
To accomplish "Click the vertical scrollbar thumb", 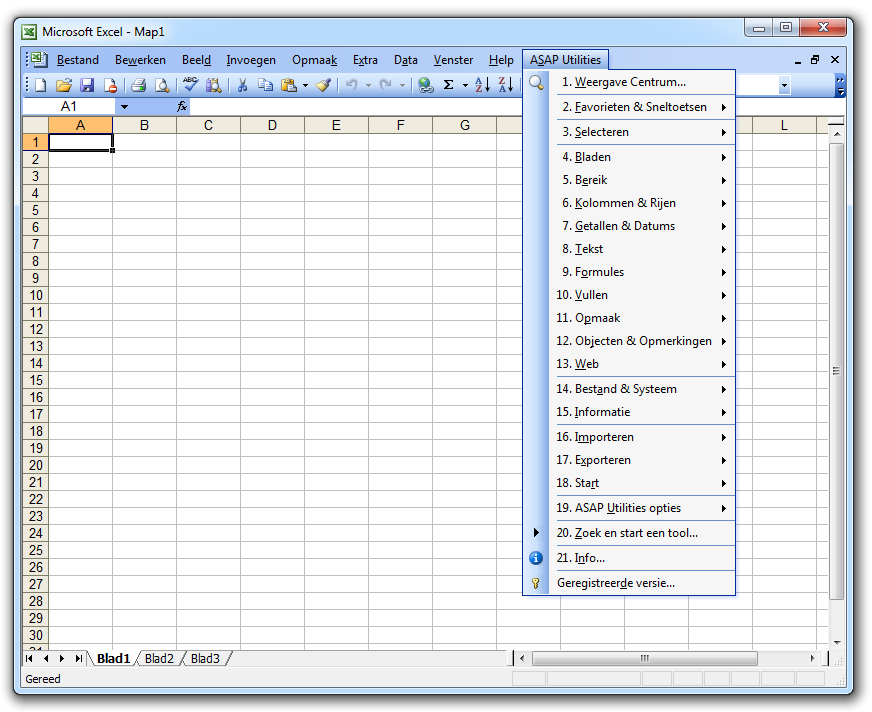I will coord(836,370).
